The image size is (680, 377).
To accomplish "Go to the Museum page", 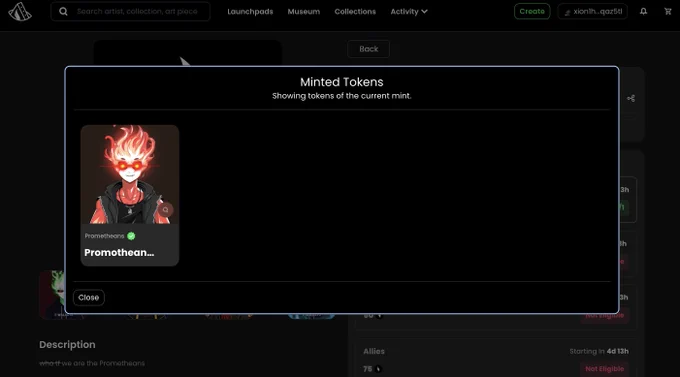I will pyautogui.click(x=304, y=12).
